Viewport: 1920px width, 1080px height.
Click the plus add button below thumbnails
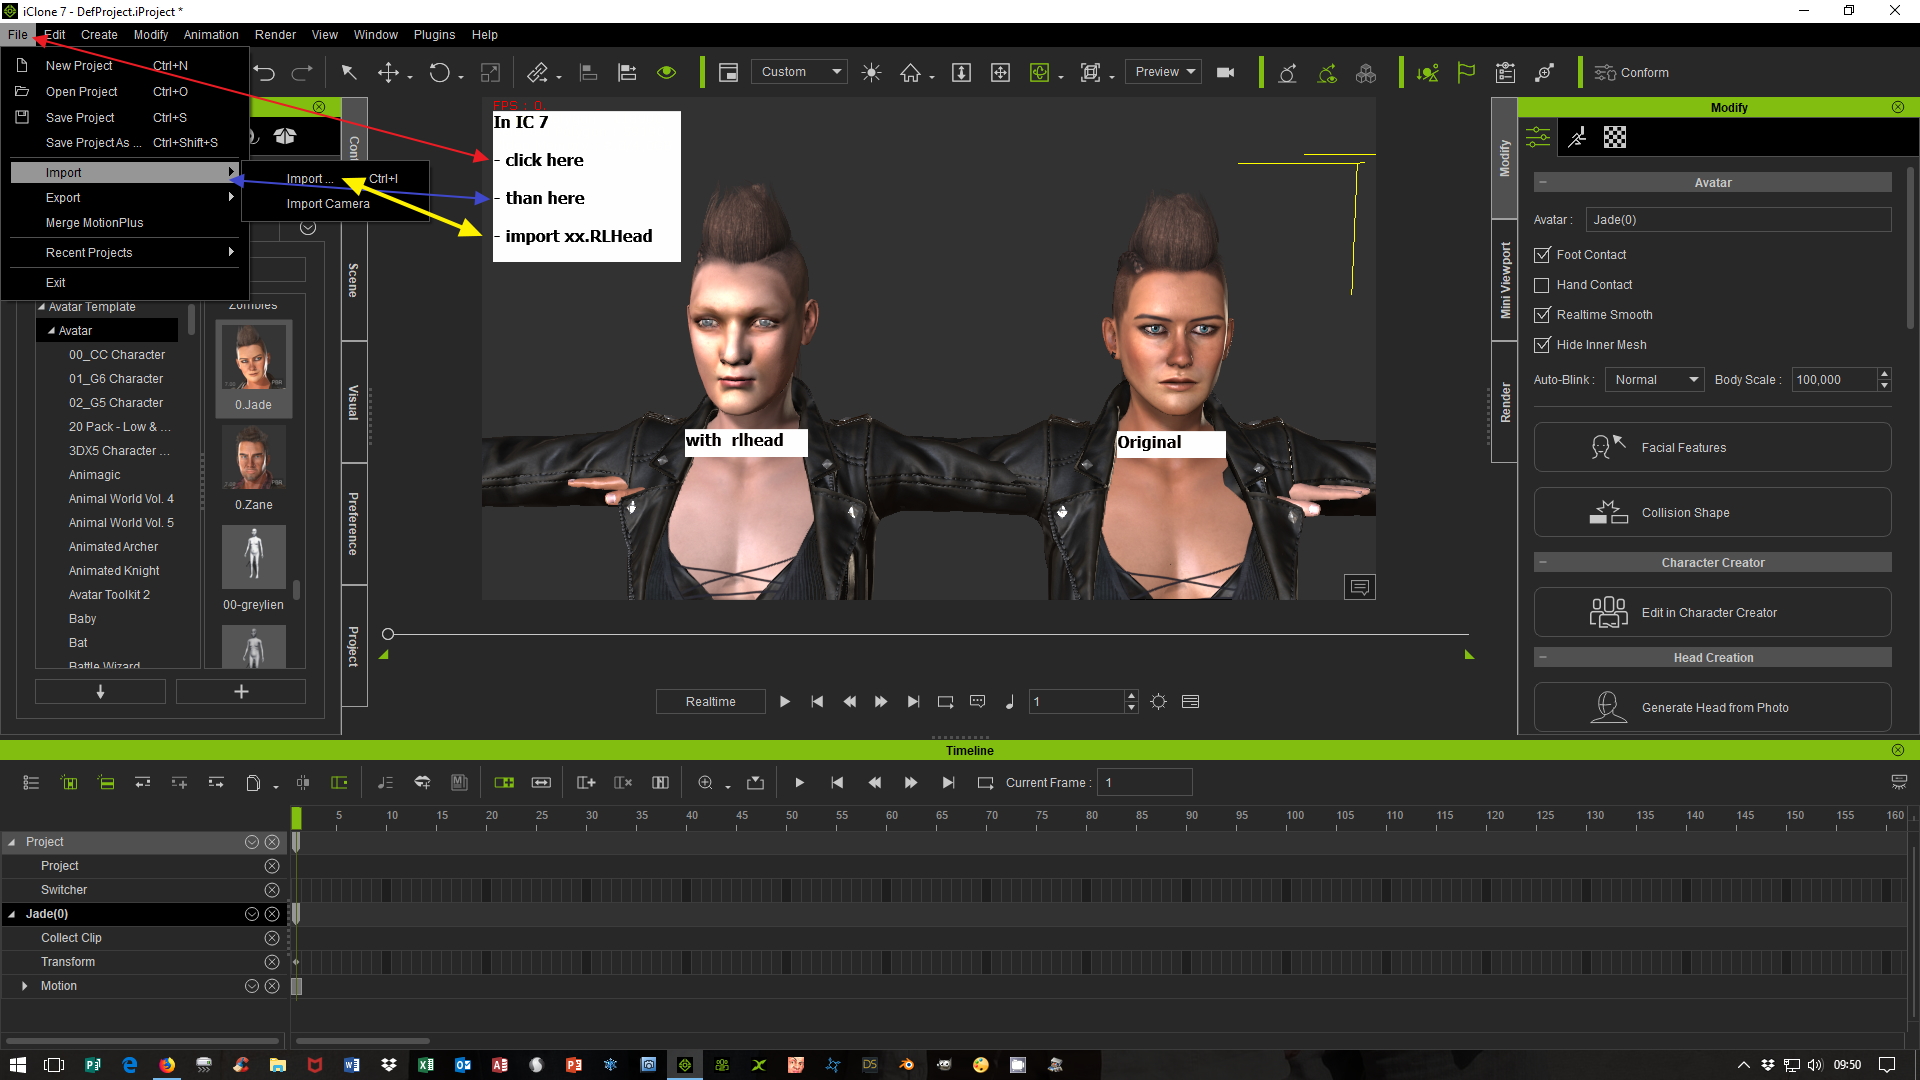(x=241, y=692)
